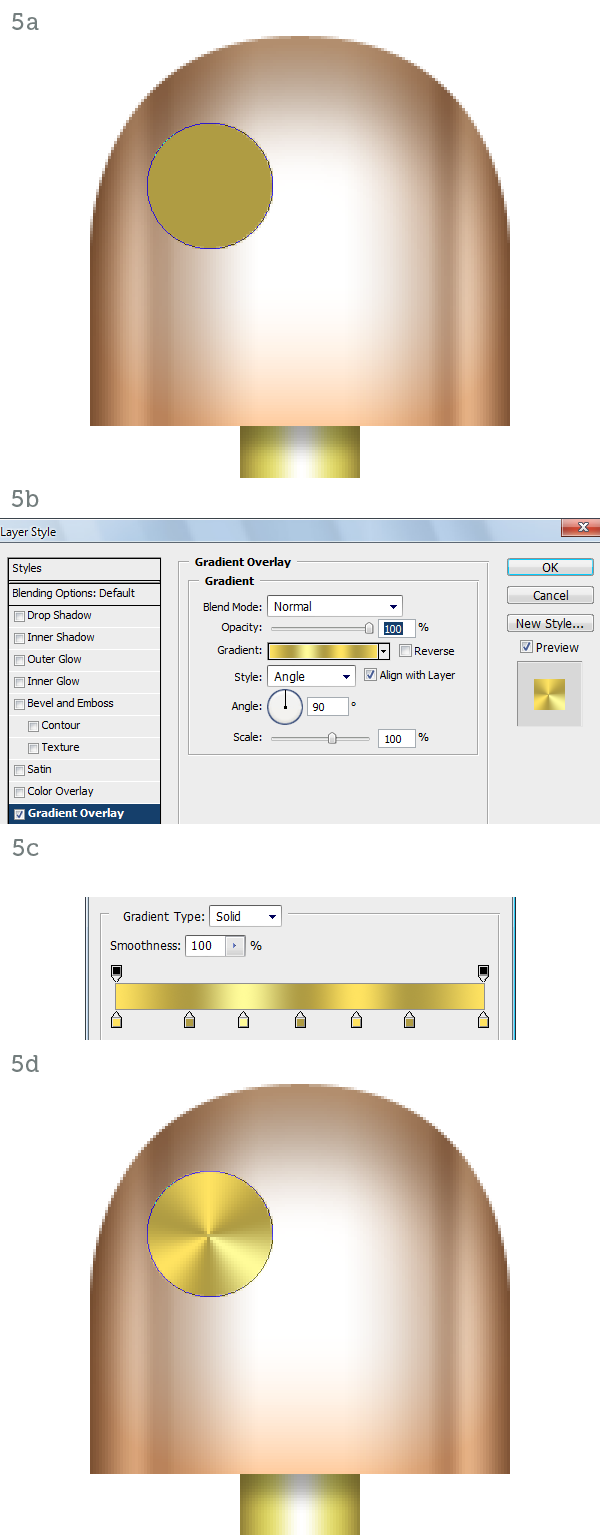Open Gradient Overlay settings entry
The width and height of the screenshot is (600, 1535).
[84, 814]
